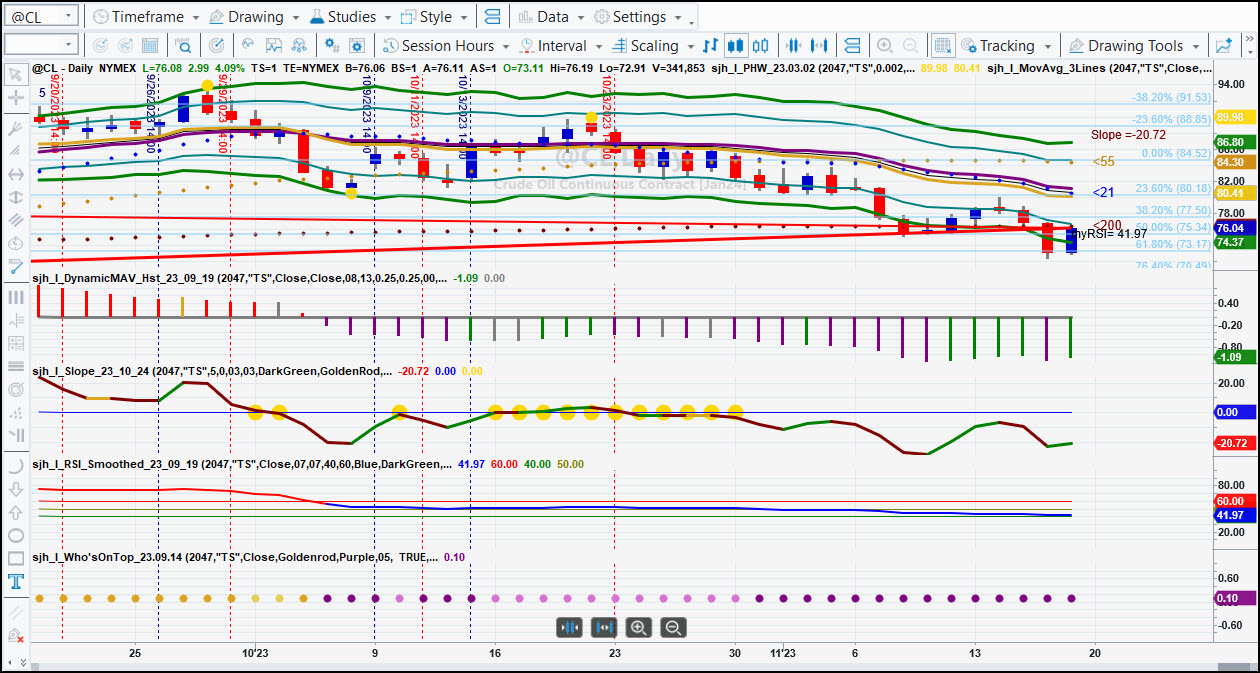Click the zoom out magnifier in top toolbar
Viewport: 1260px width, 673px height.
pos(909,46)
